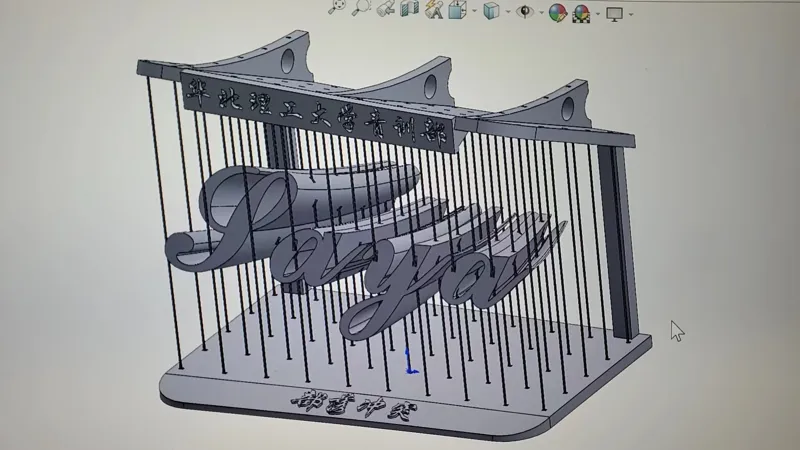Select the engraved text on the base front
Image resolution: width=800 pixels, height=450 pixels.
pos(354,404)
